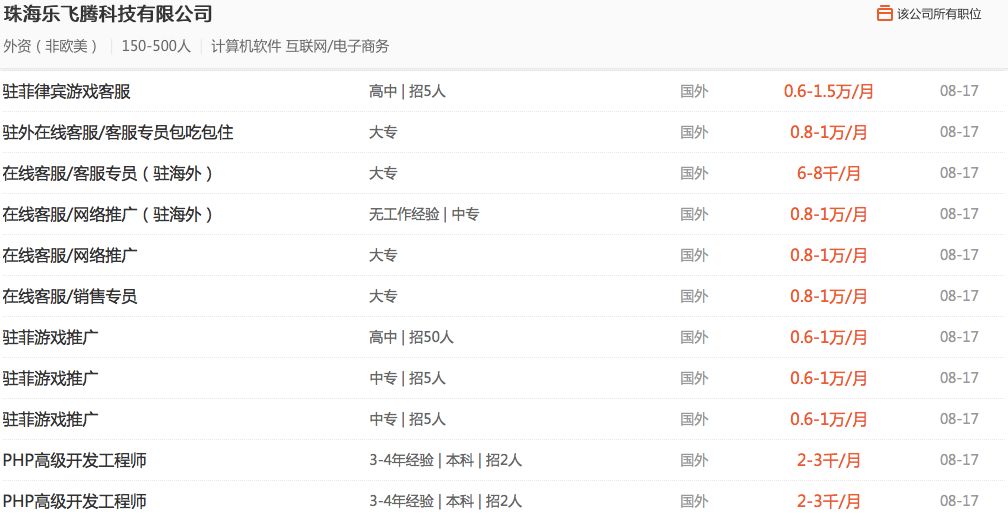
Task: View the 在线客服/网络推广（驻海外）job
Action: coord(107,214)
